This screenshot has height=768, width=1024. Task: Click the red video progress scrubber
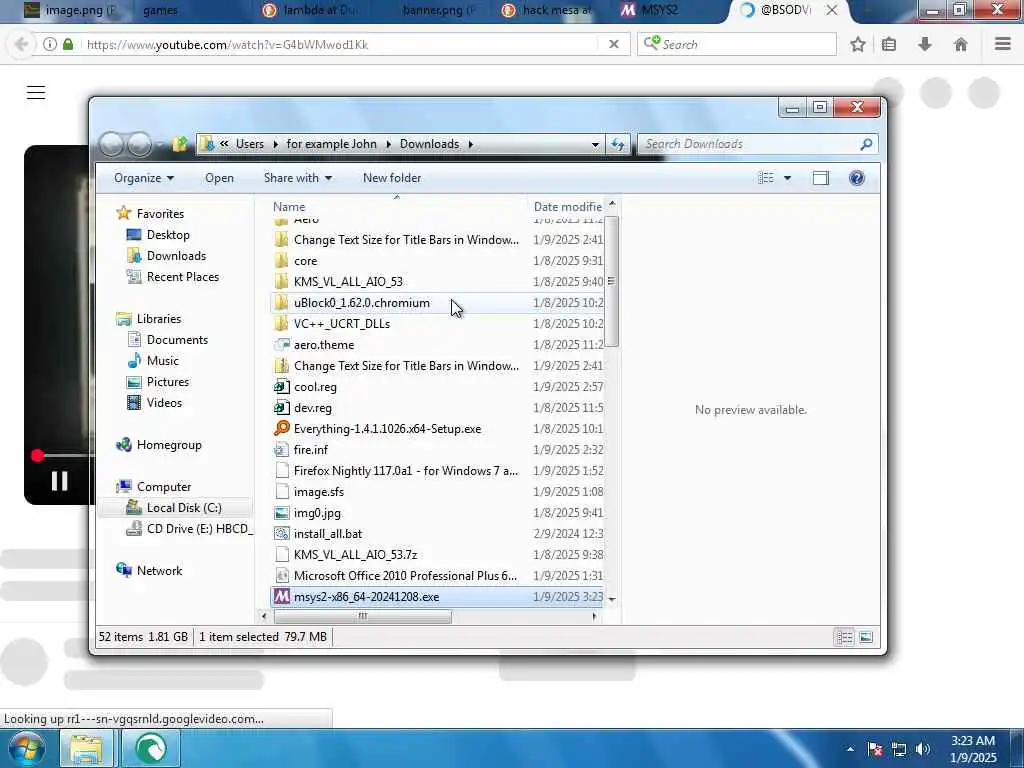click(x=37, y=456)
